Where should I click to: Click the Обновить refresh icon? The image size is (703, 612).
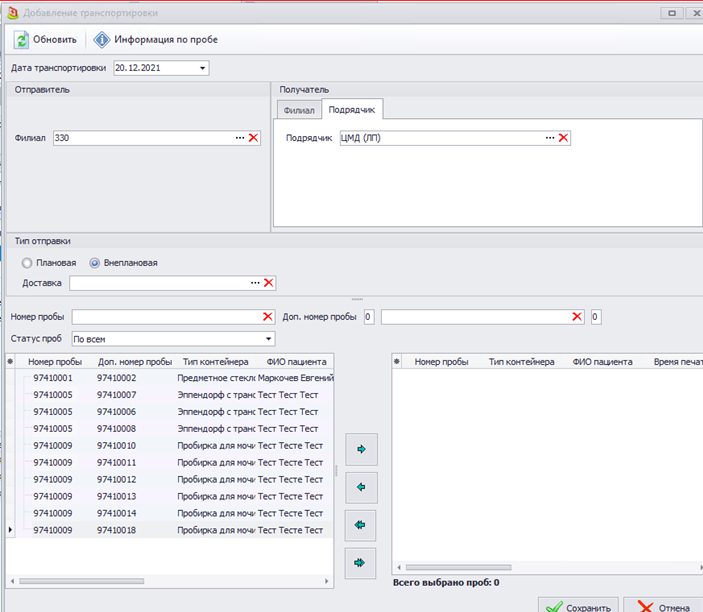[x=22, y=40]
